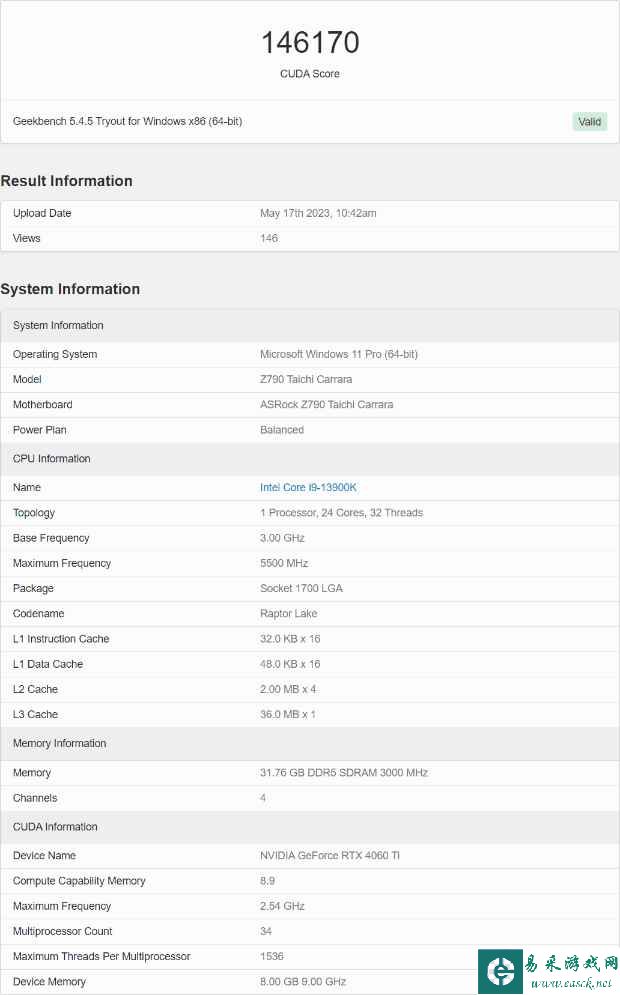Click the Views value 146
620x995 pixels.
click(269, 238)
